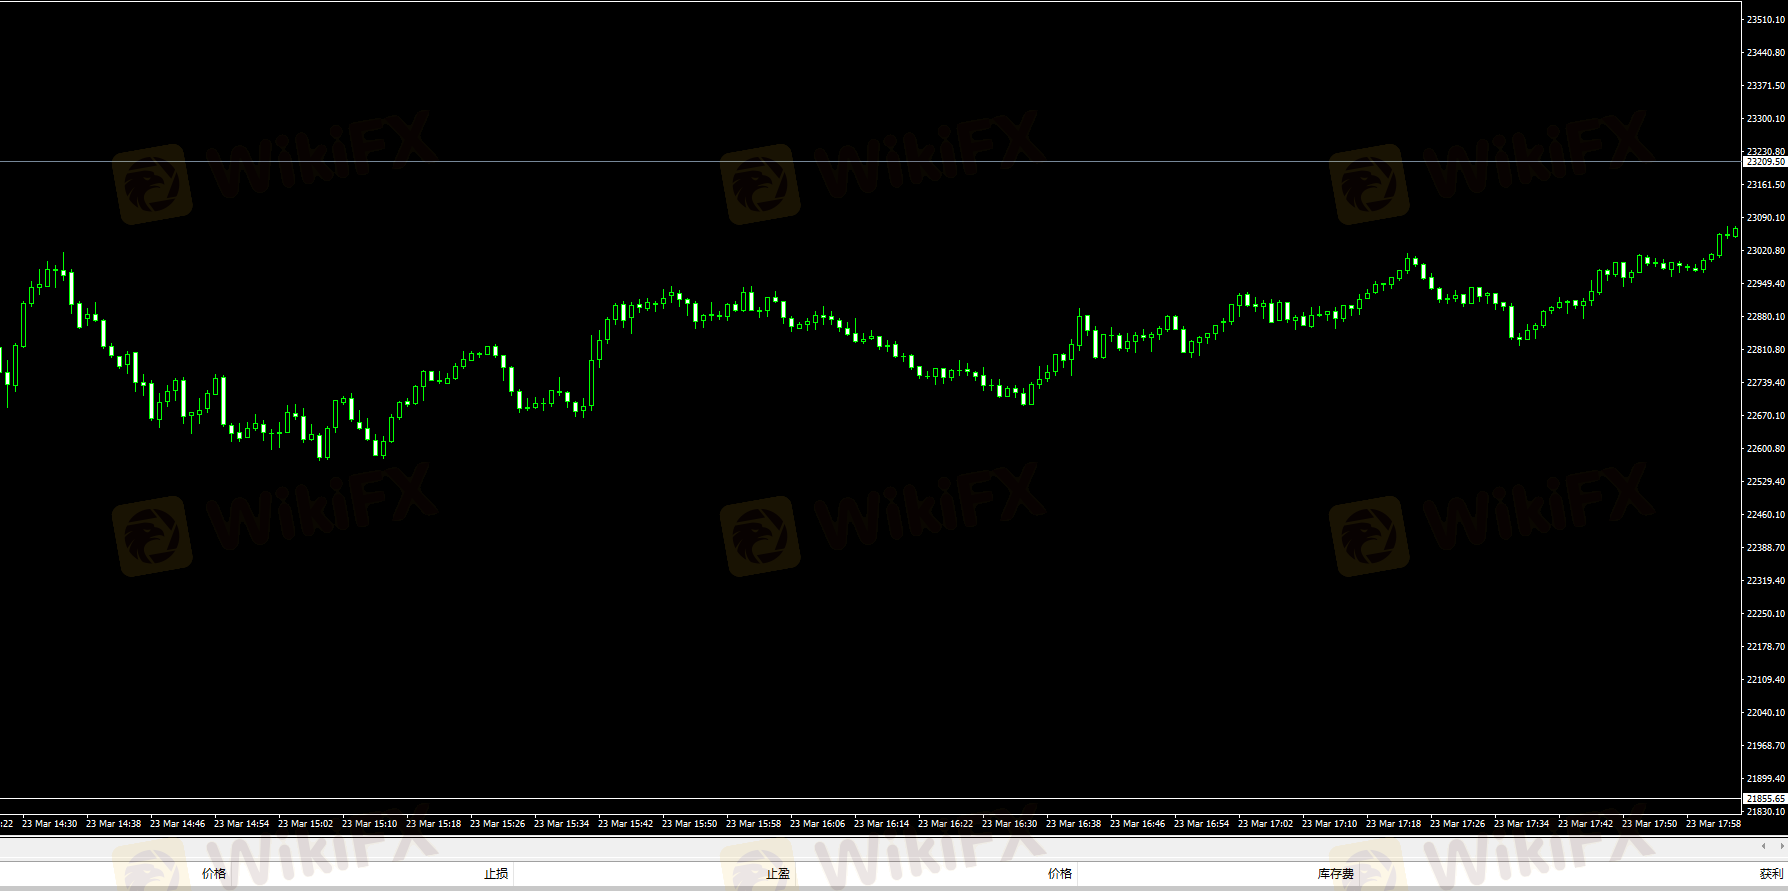Click the 23 Mar 15:42 time label

(x=626, y=824)
